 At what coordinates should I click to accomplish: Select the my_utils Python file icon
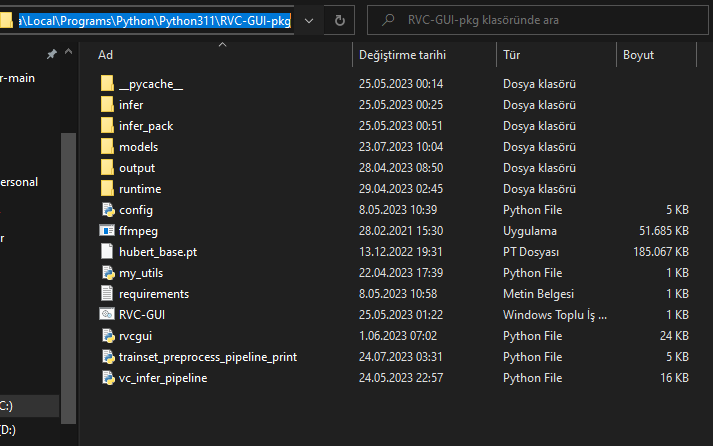[108, 273]
